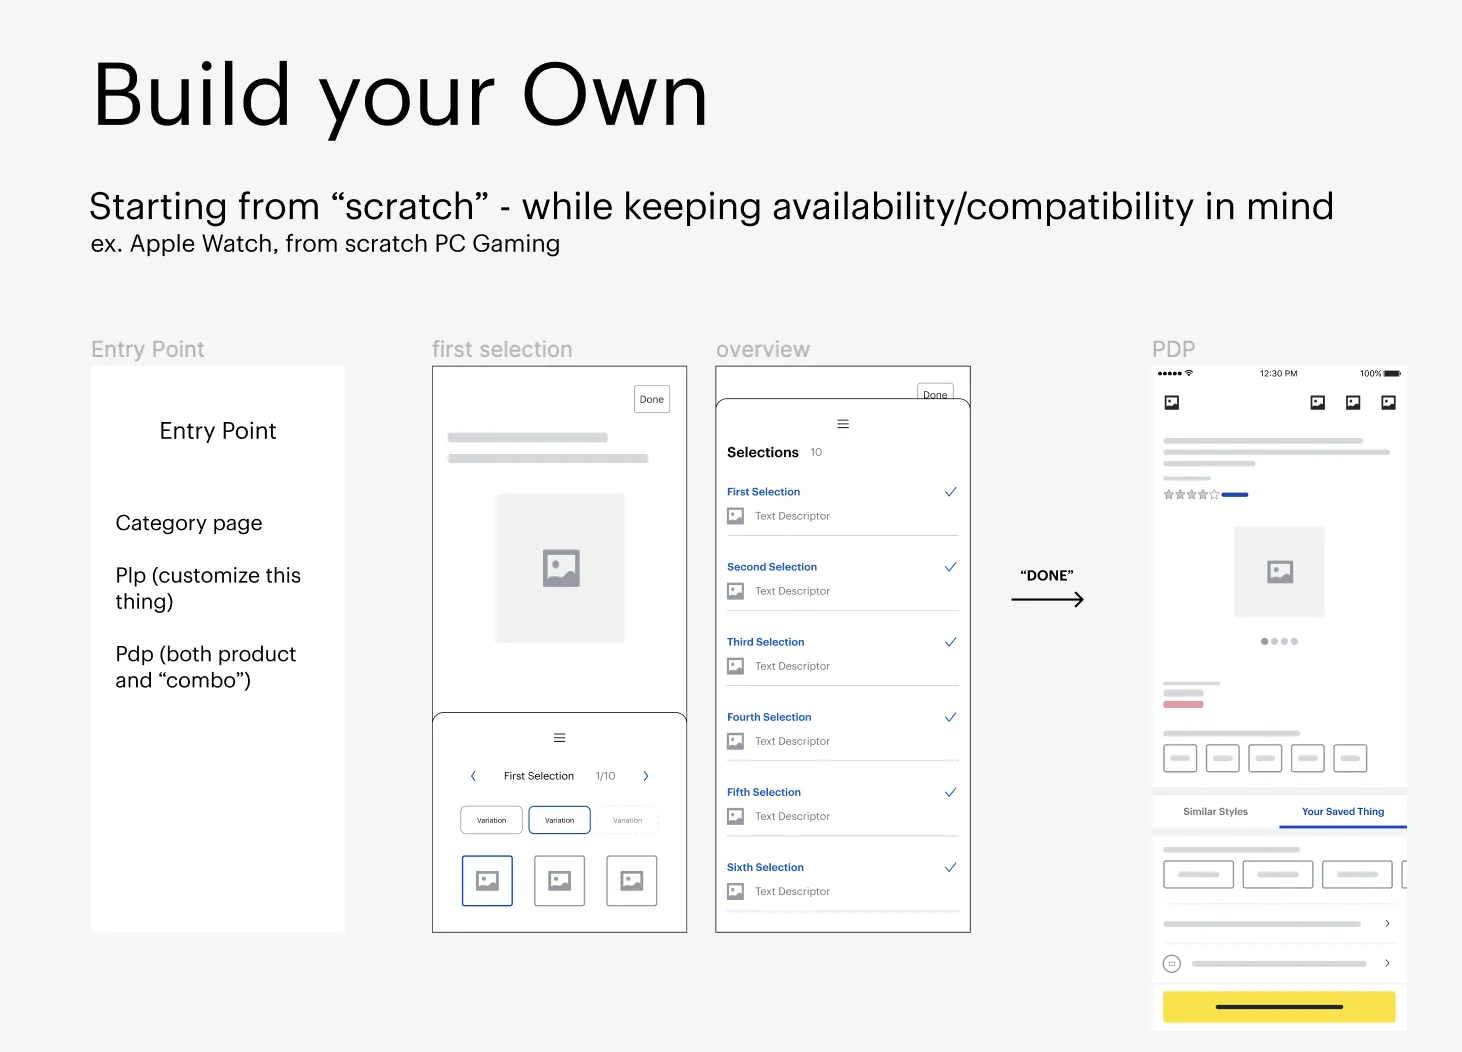This screenshot has width=1462, height=1052.
Task: Select the highlighted middle Variation chip
Action: 559,820
